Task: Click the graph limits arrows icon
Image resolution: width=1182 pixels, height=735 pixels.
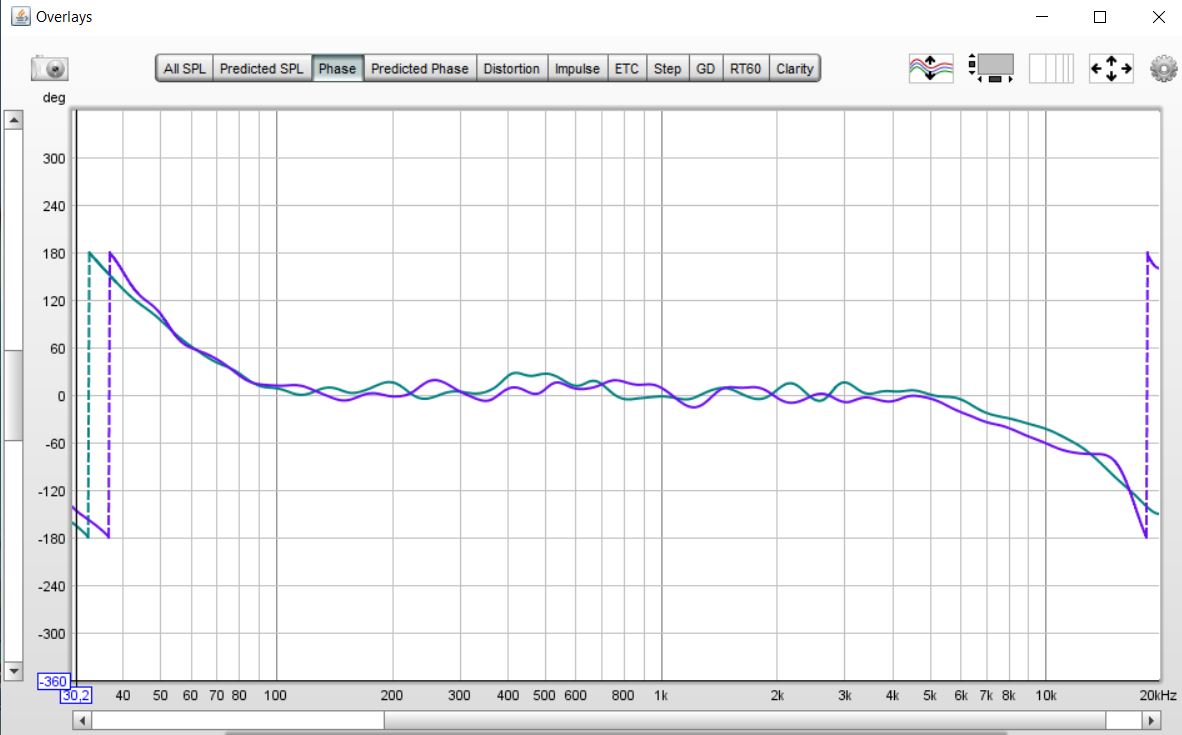Action: coord(1111,69)
